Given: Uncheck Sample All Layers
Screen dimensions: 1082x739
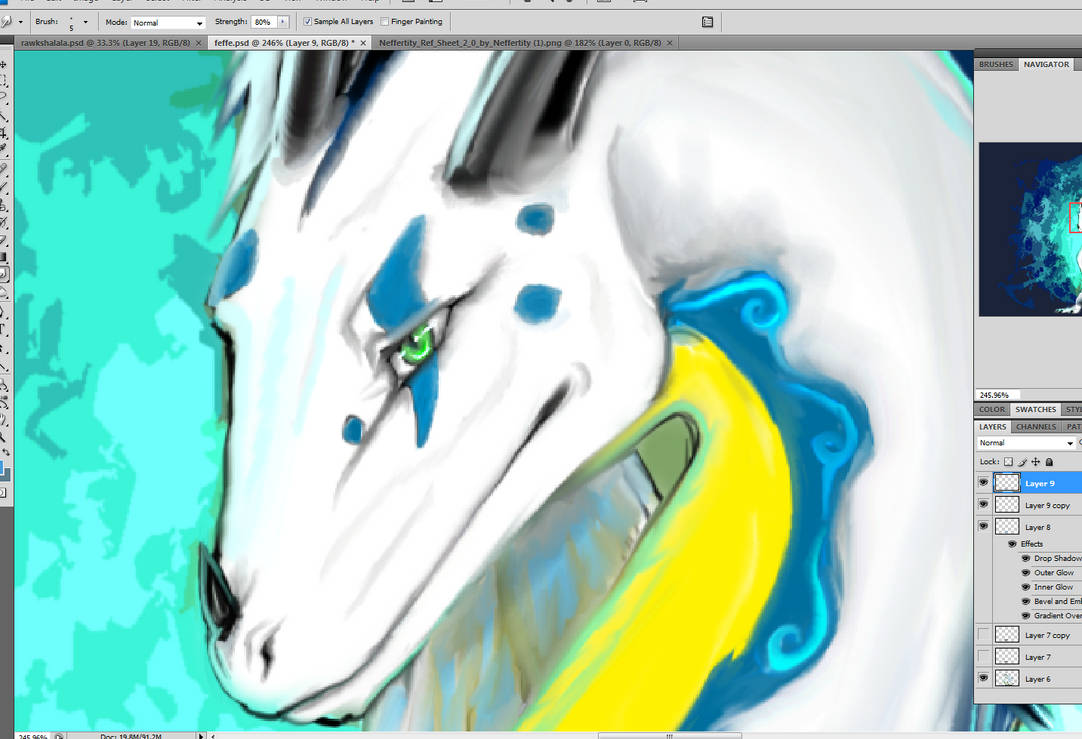Looking at the screenshot, I should tap(308, 22).
